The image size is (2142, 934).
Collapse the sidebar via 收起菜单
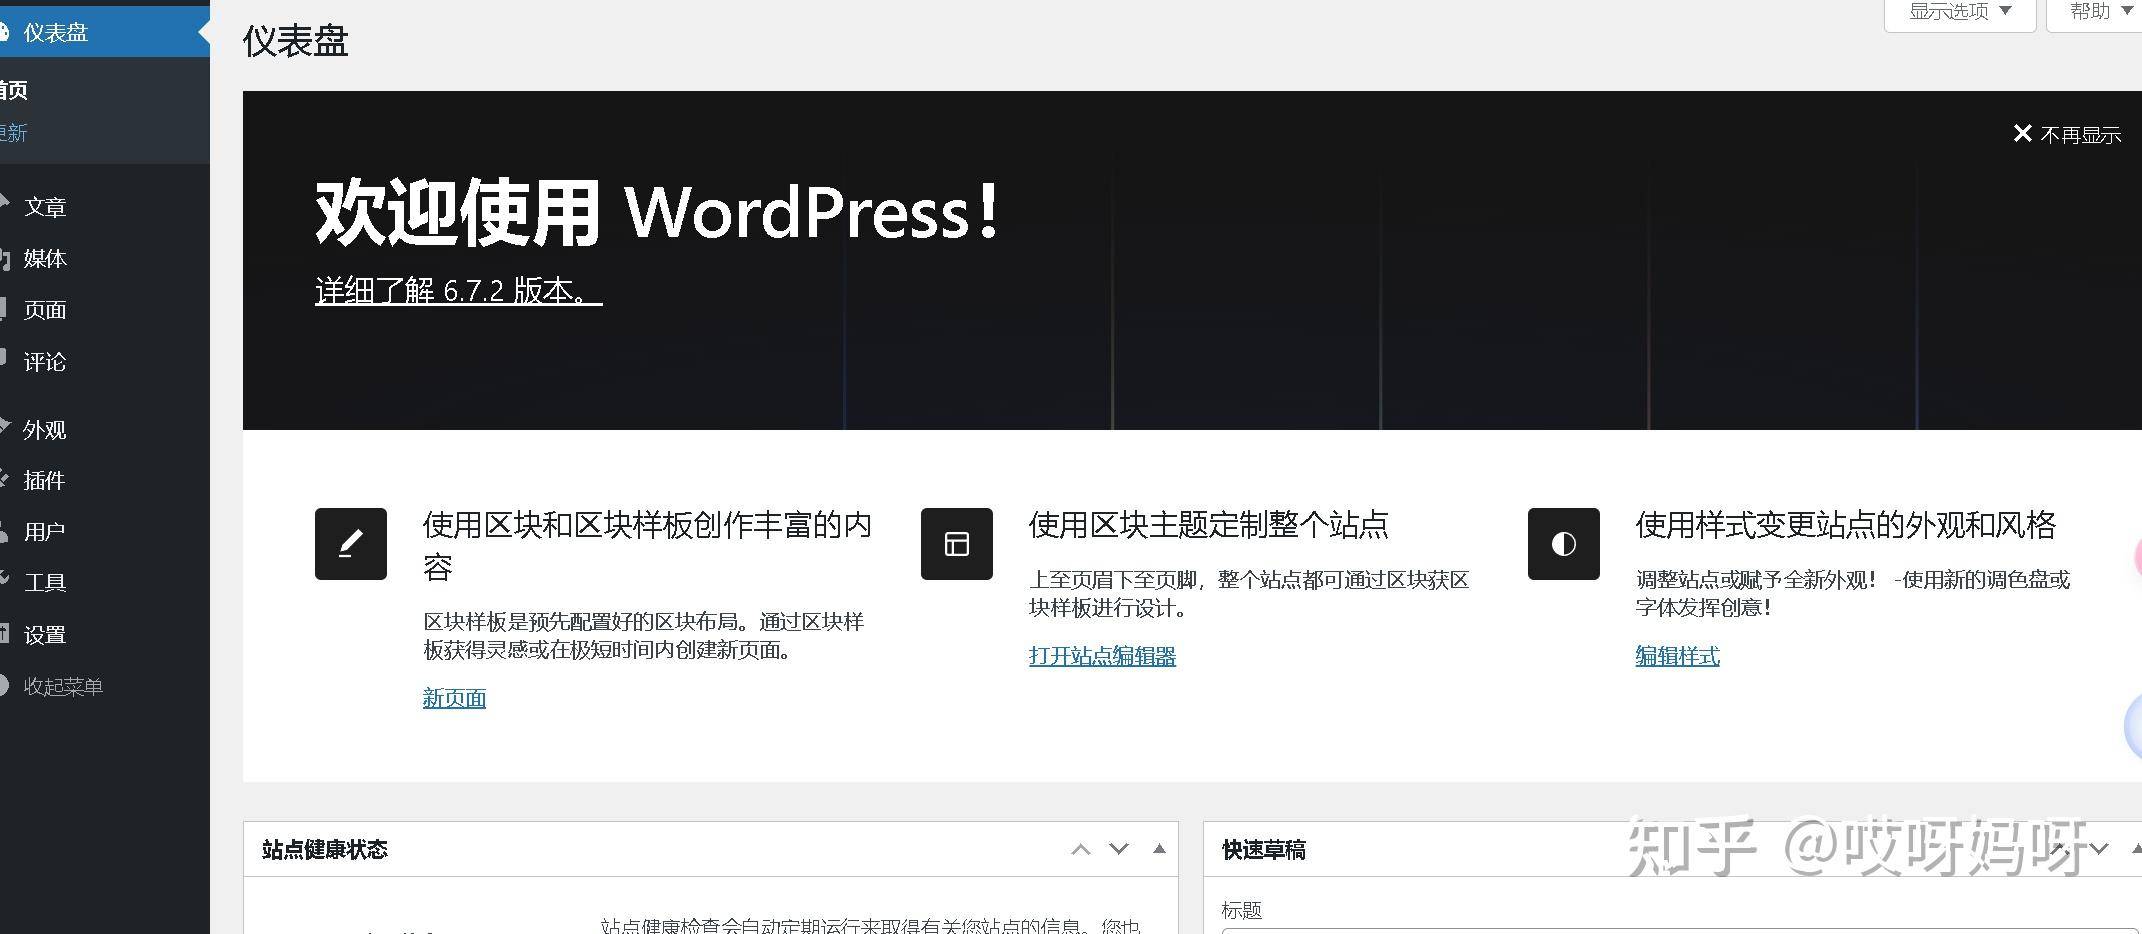(63, 687)
